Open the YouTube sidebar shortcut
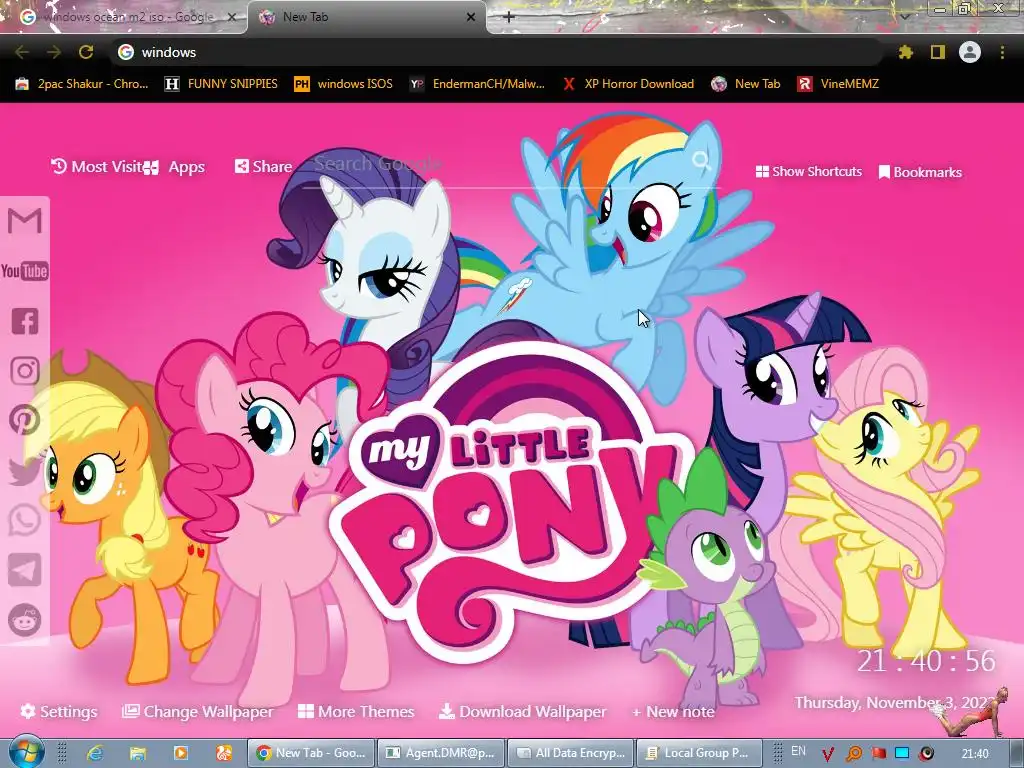Viewport: 1024px width, 768px height. tap(25, 270)
